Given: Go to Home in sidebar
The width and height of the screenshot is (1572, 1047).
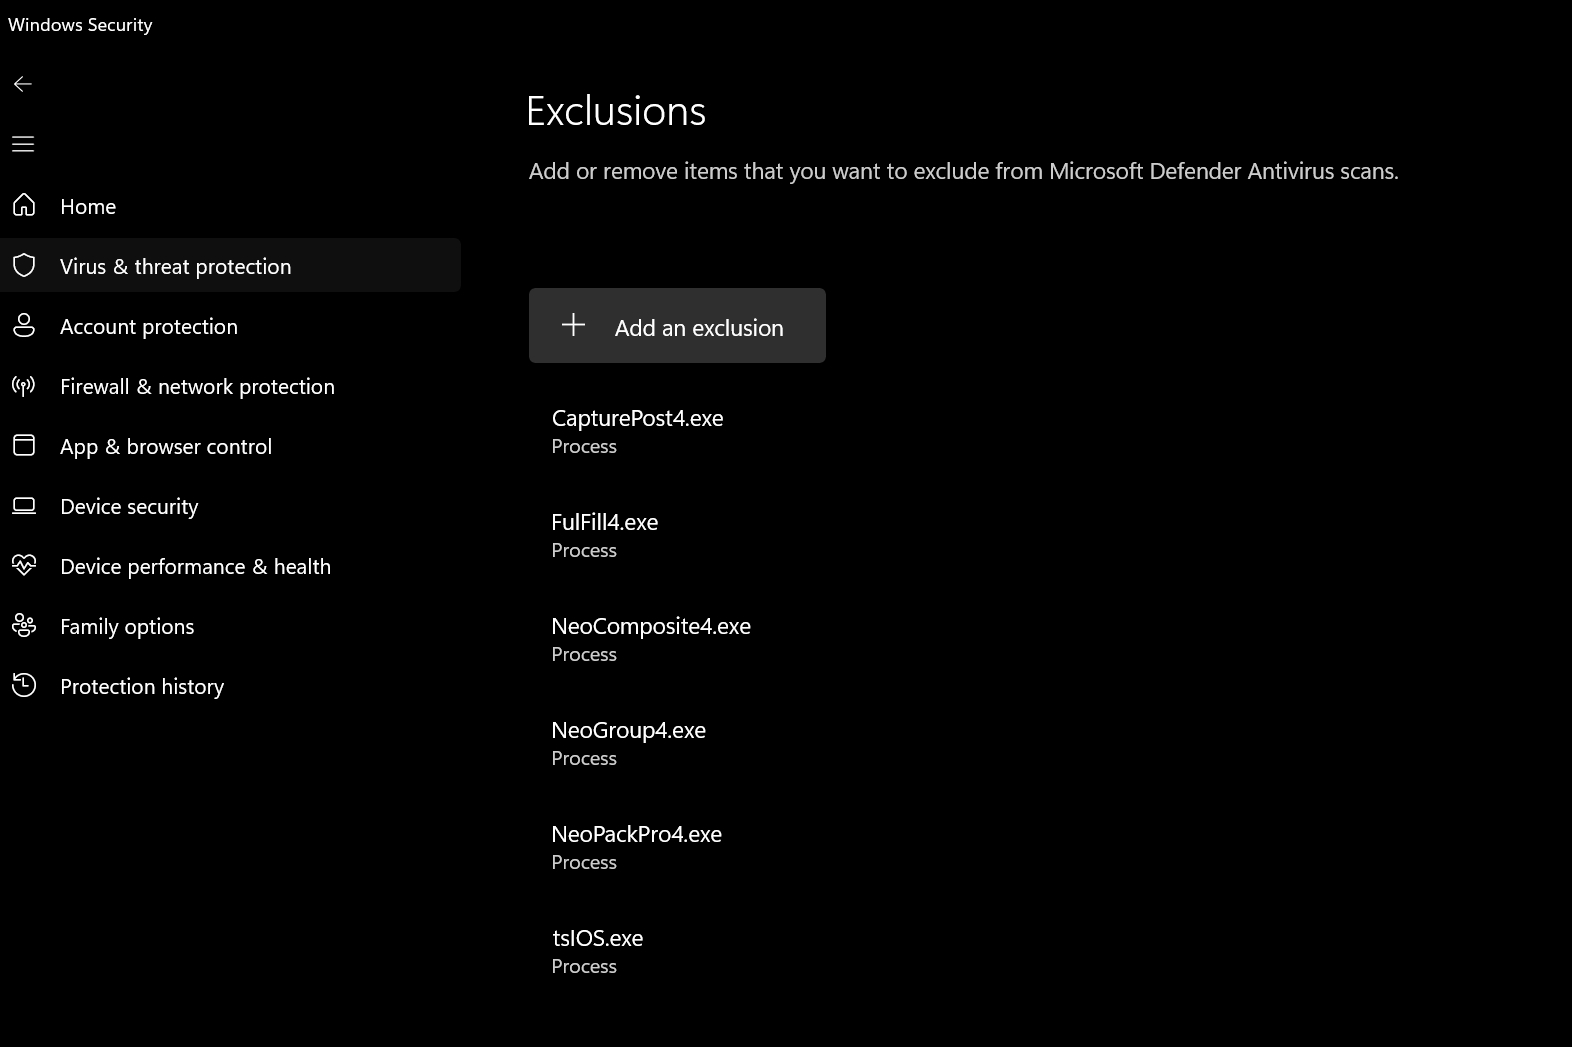Looking at the screenshot, I should 230,206.
